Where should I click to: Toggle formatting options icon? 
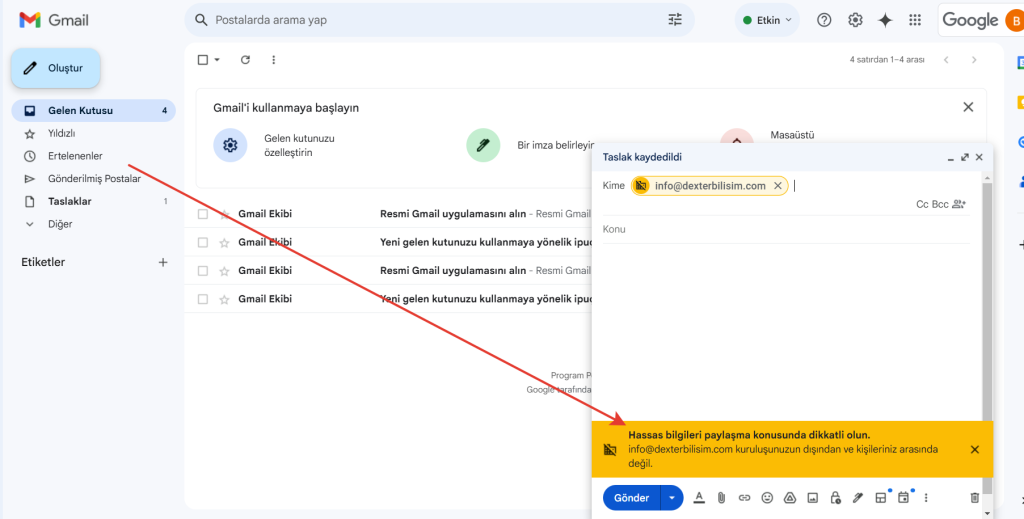699,498
